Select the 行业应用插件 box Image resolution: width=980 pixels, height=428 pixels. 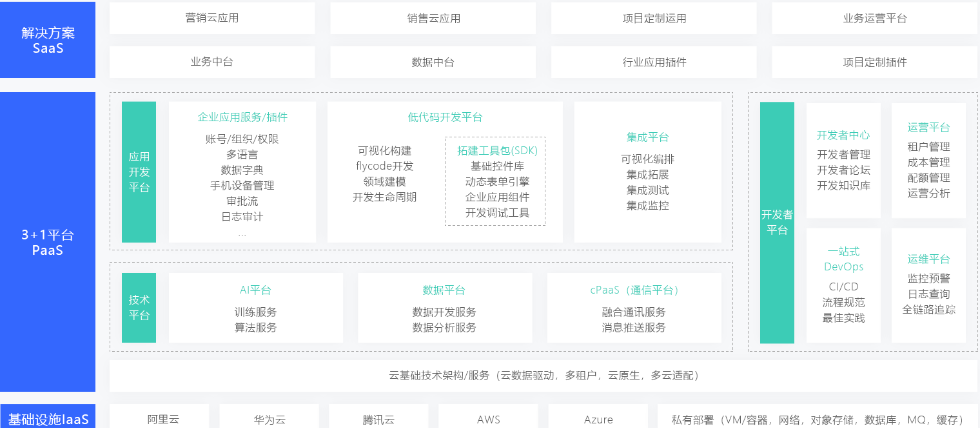point(654,62)
